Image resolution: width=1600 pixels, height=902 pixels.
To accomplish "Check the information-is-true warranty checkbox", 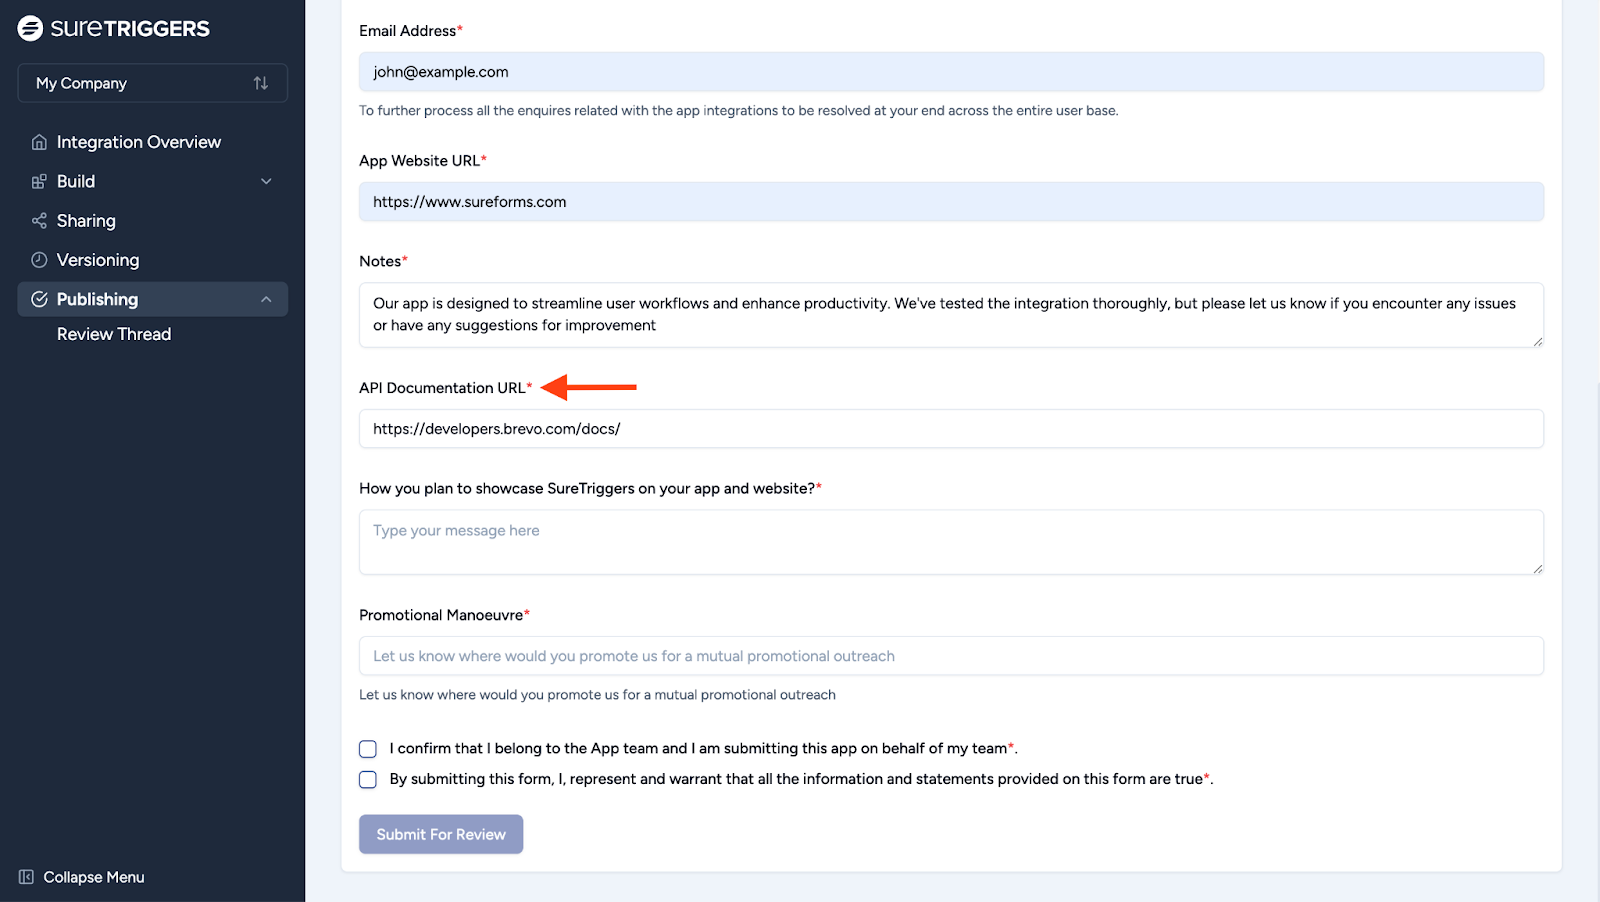I will click(x=367, y=779).
